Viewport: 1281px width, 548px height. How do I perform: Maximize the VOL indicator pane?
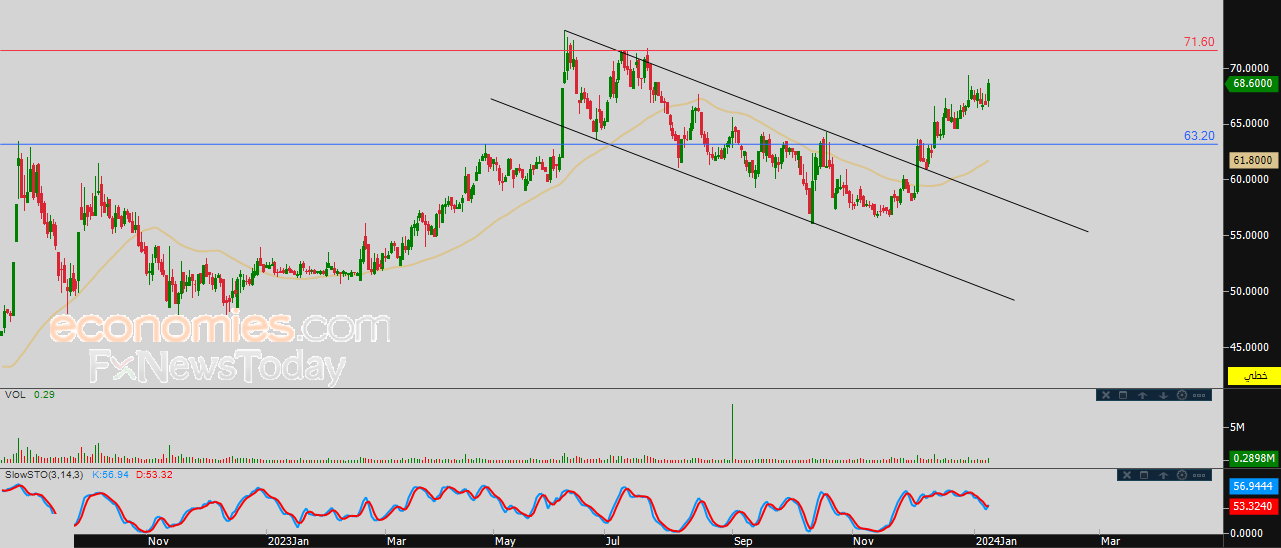pos(1123,395)
